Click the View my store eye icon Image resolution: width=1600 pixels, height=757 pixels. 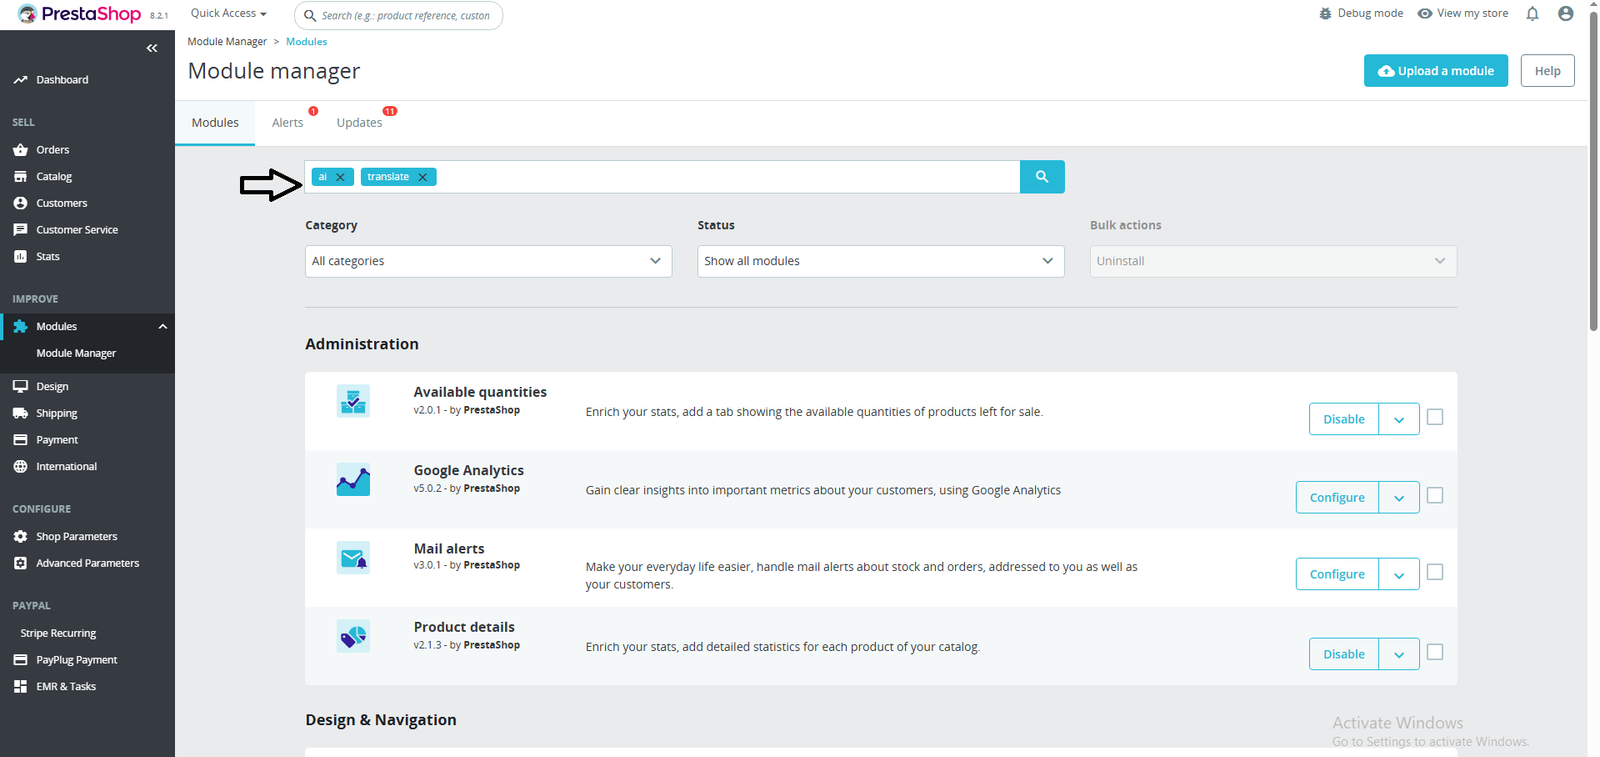[1425, 14]
